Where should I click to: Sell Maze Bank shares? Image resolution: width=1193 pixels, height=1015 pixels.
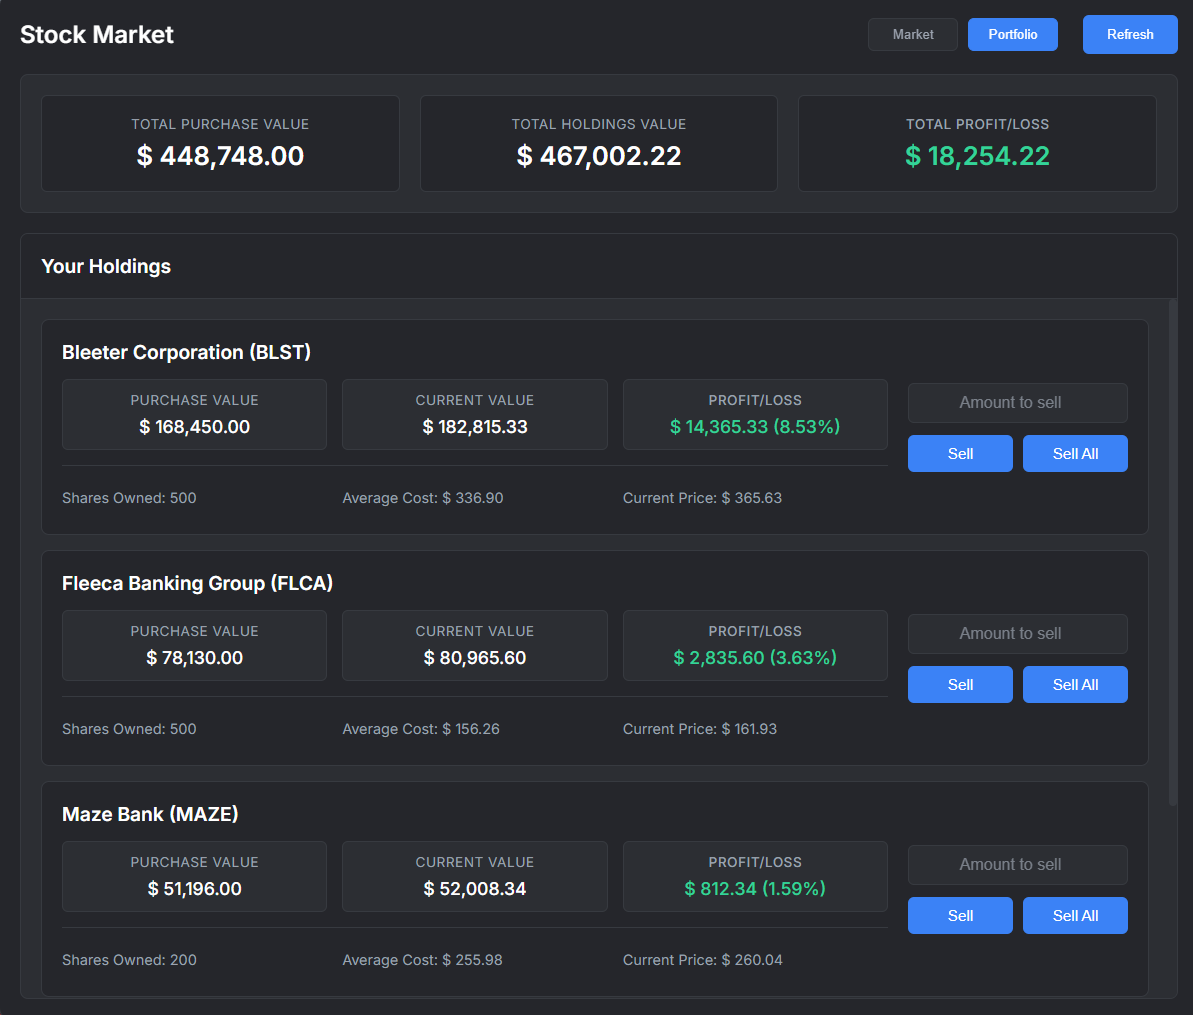[x=959, y=915]
